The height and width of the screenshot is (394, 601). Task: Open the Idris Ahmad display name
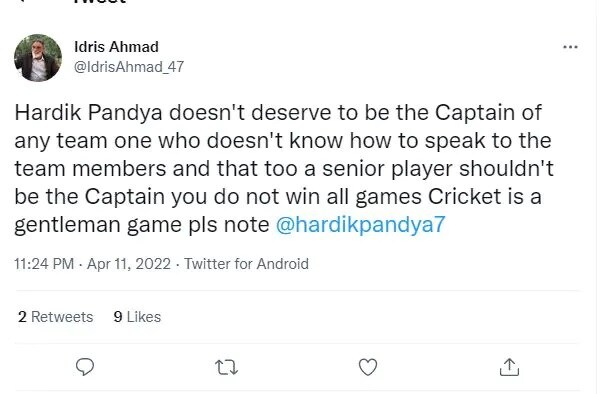tap(116, 47)
